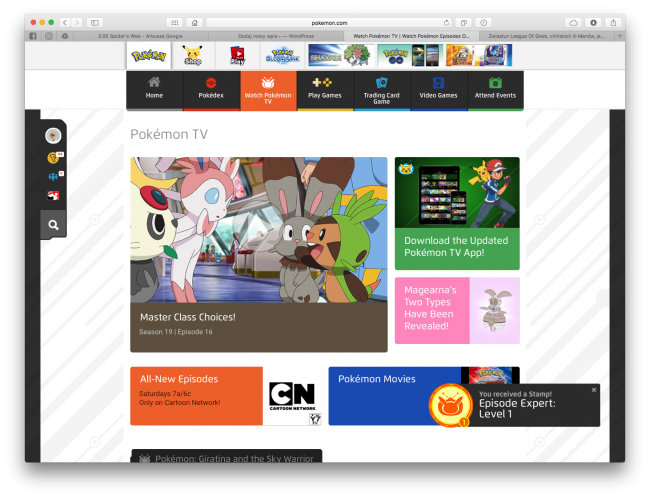650x498 pixels.
Task: Open the Top Sites grid button
Action: [x=175, y=22]
